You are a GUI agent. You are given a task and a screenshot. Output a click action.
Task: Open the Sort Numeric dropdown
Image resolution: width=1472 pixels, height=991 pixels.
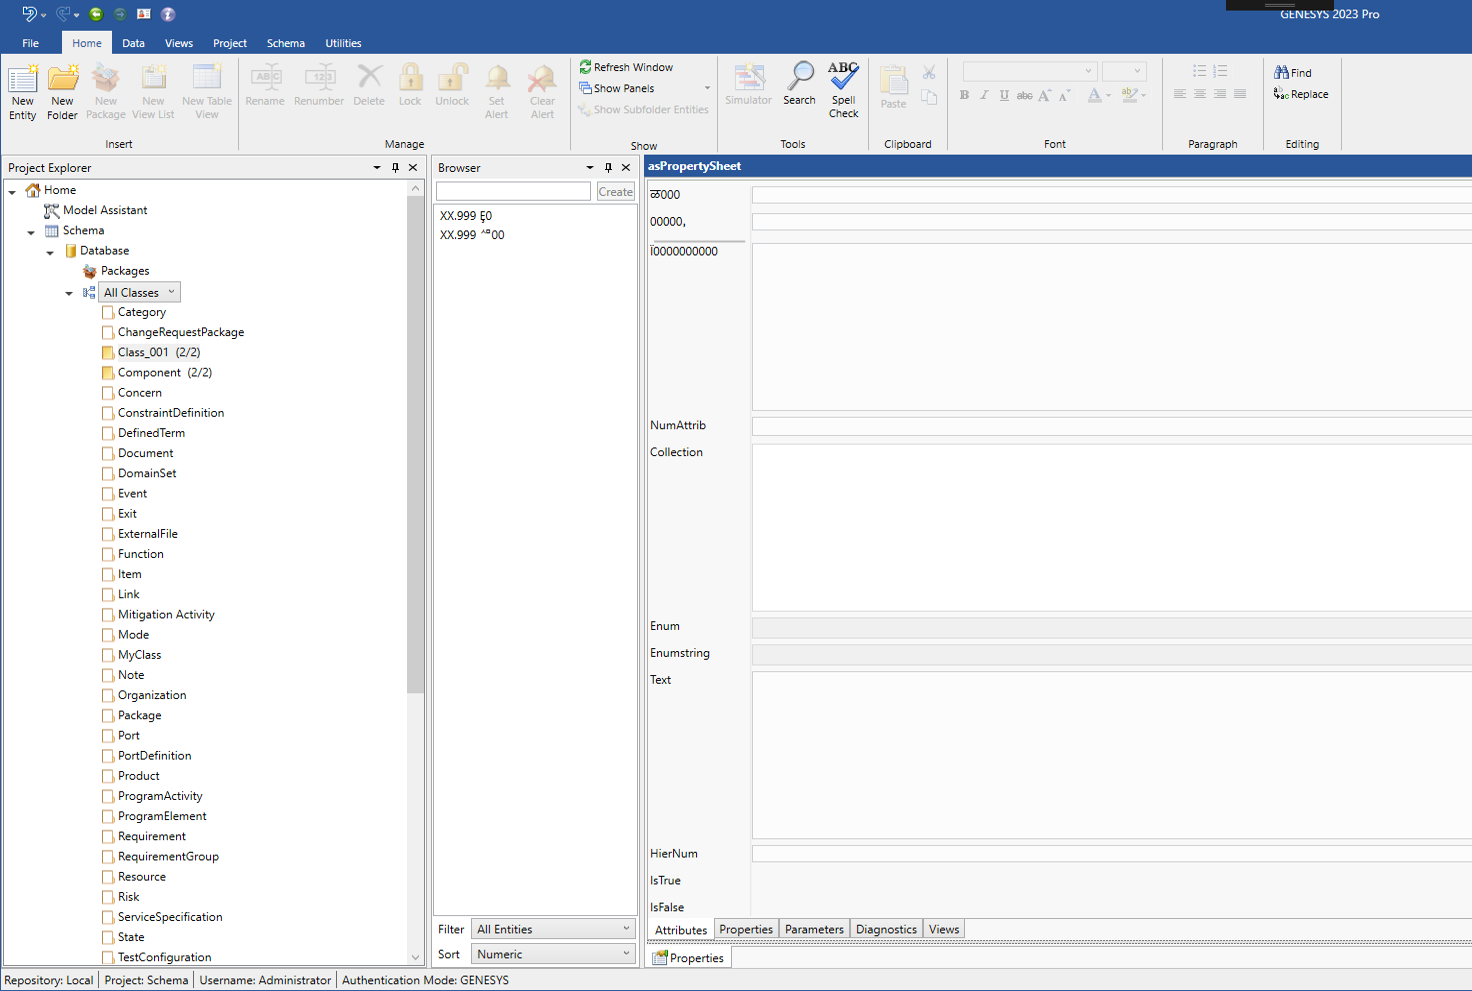click(553, 954)
